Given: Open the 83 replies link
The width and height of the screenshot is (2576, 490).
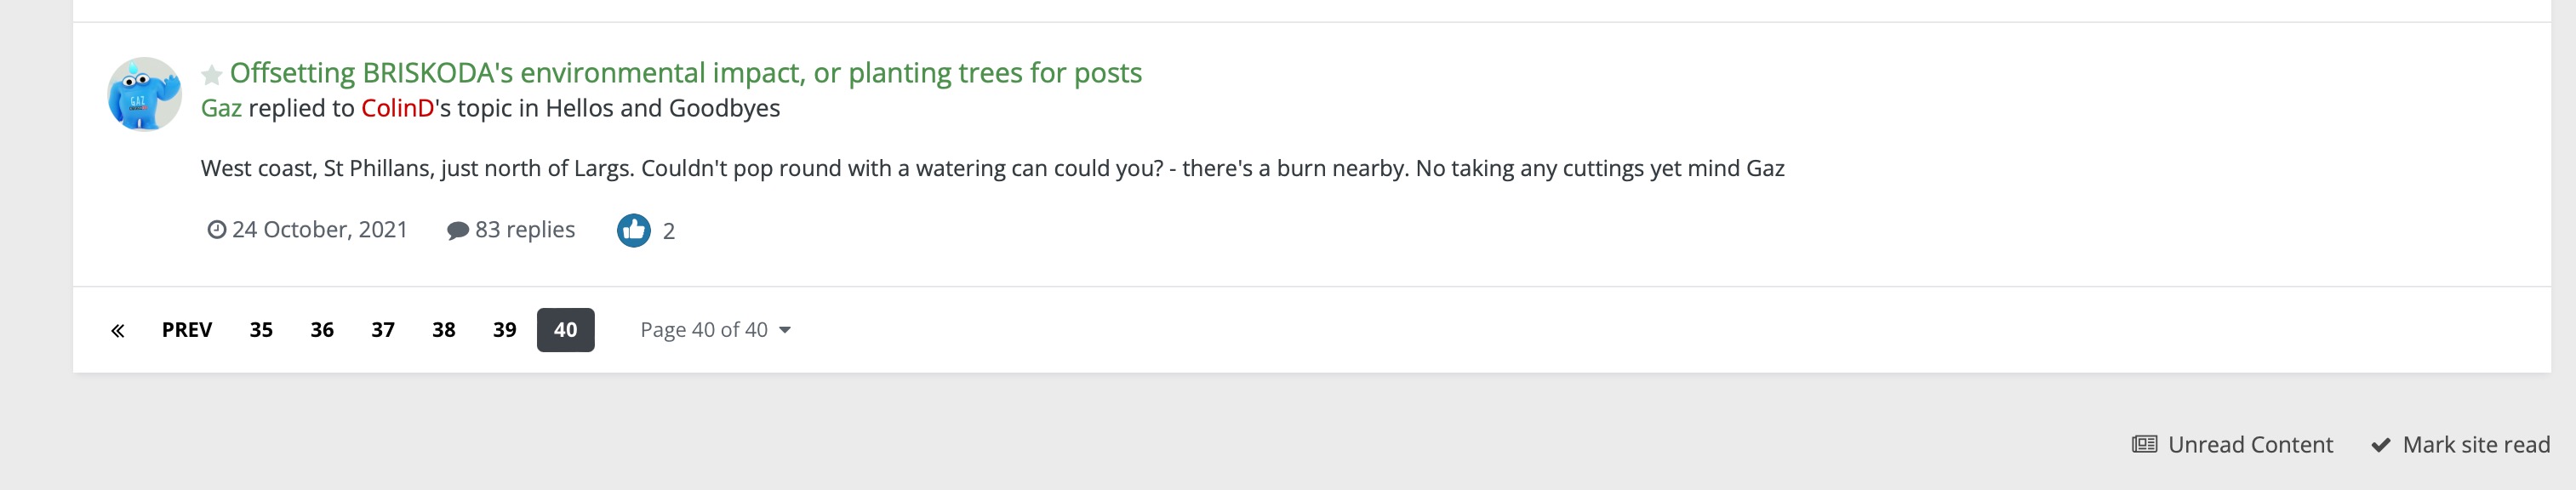Looking at the screenshot, I should point(525,230).
